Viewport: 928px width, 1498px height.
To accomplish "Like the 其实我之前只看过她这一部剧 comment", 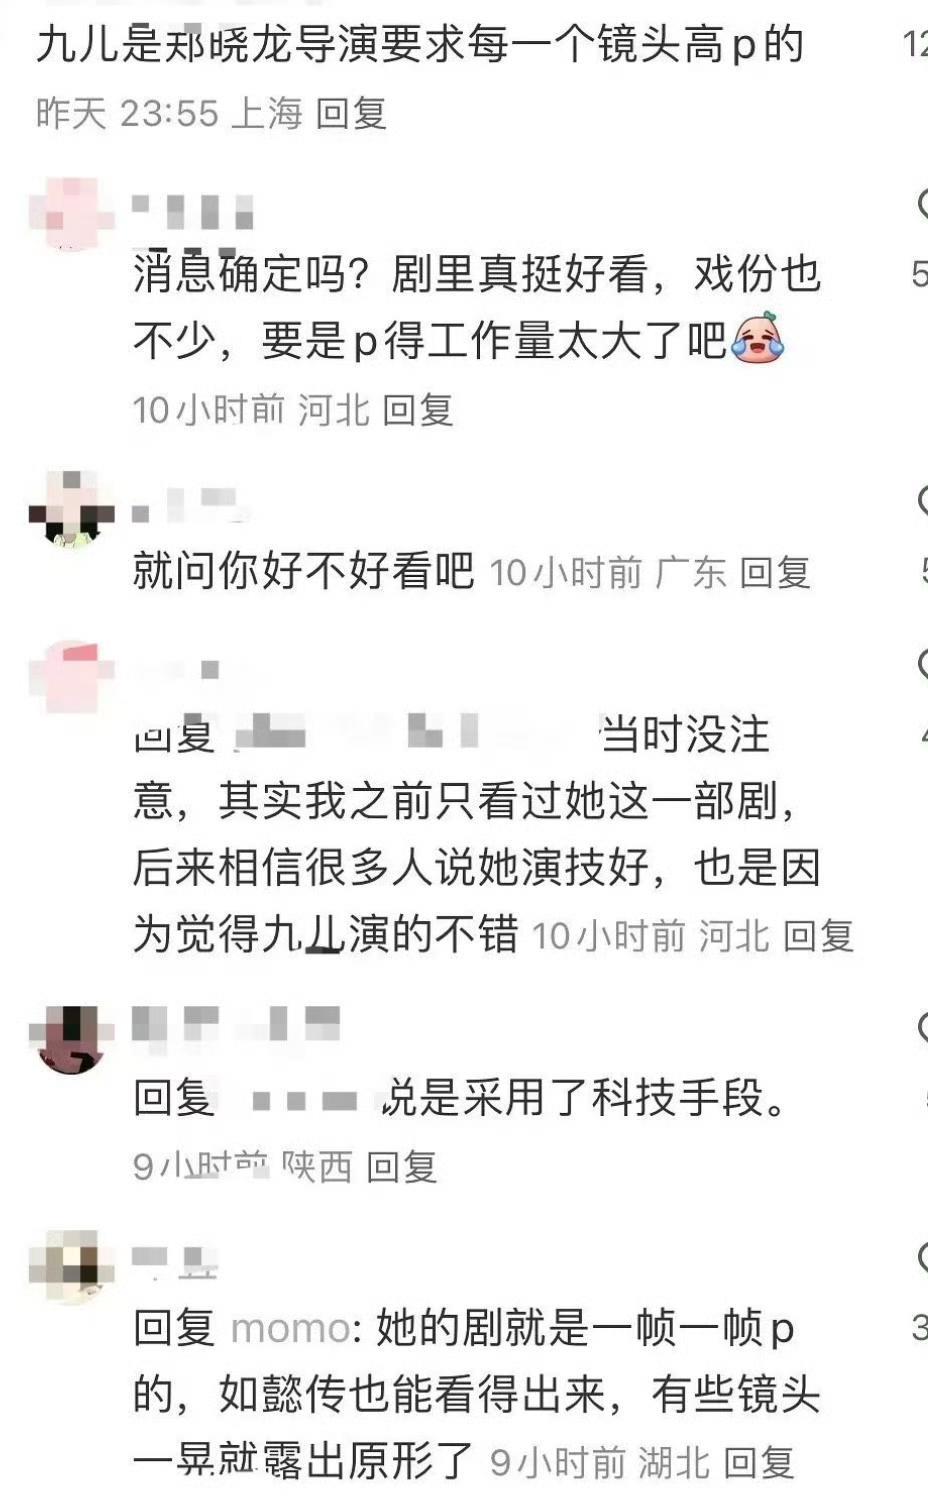I will (922, 664).
